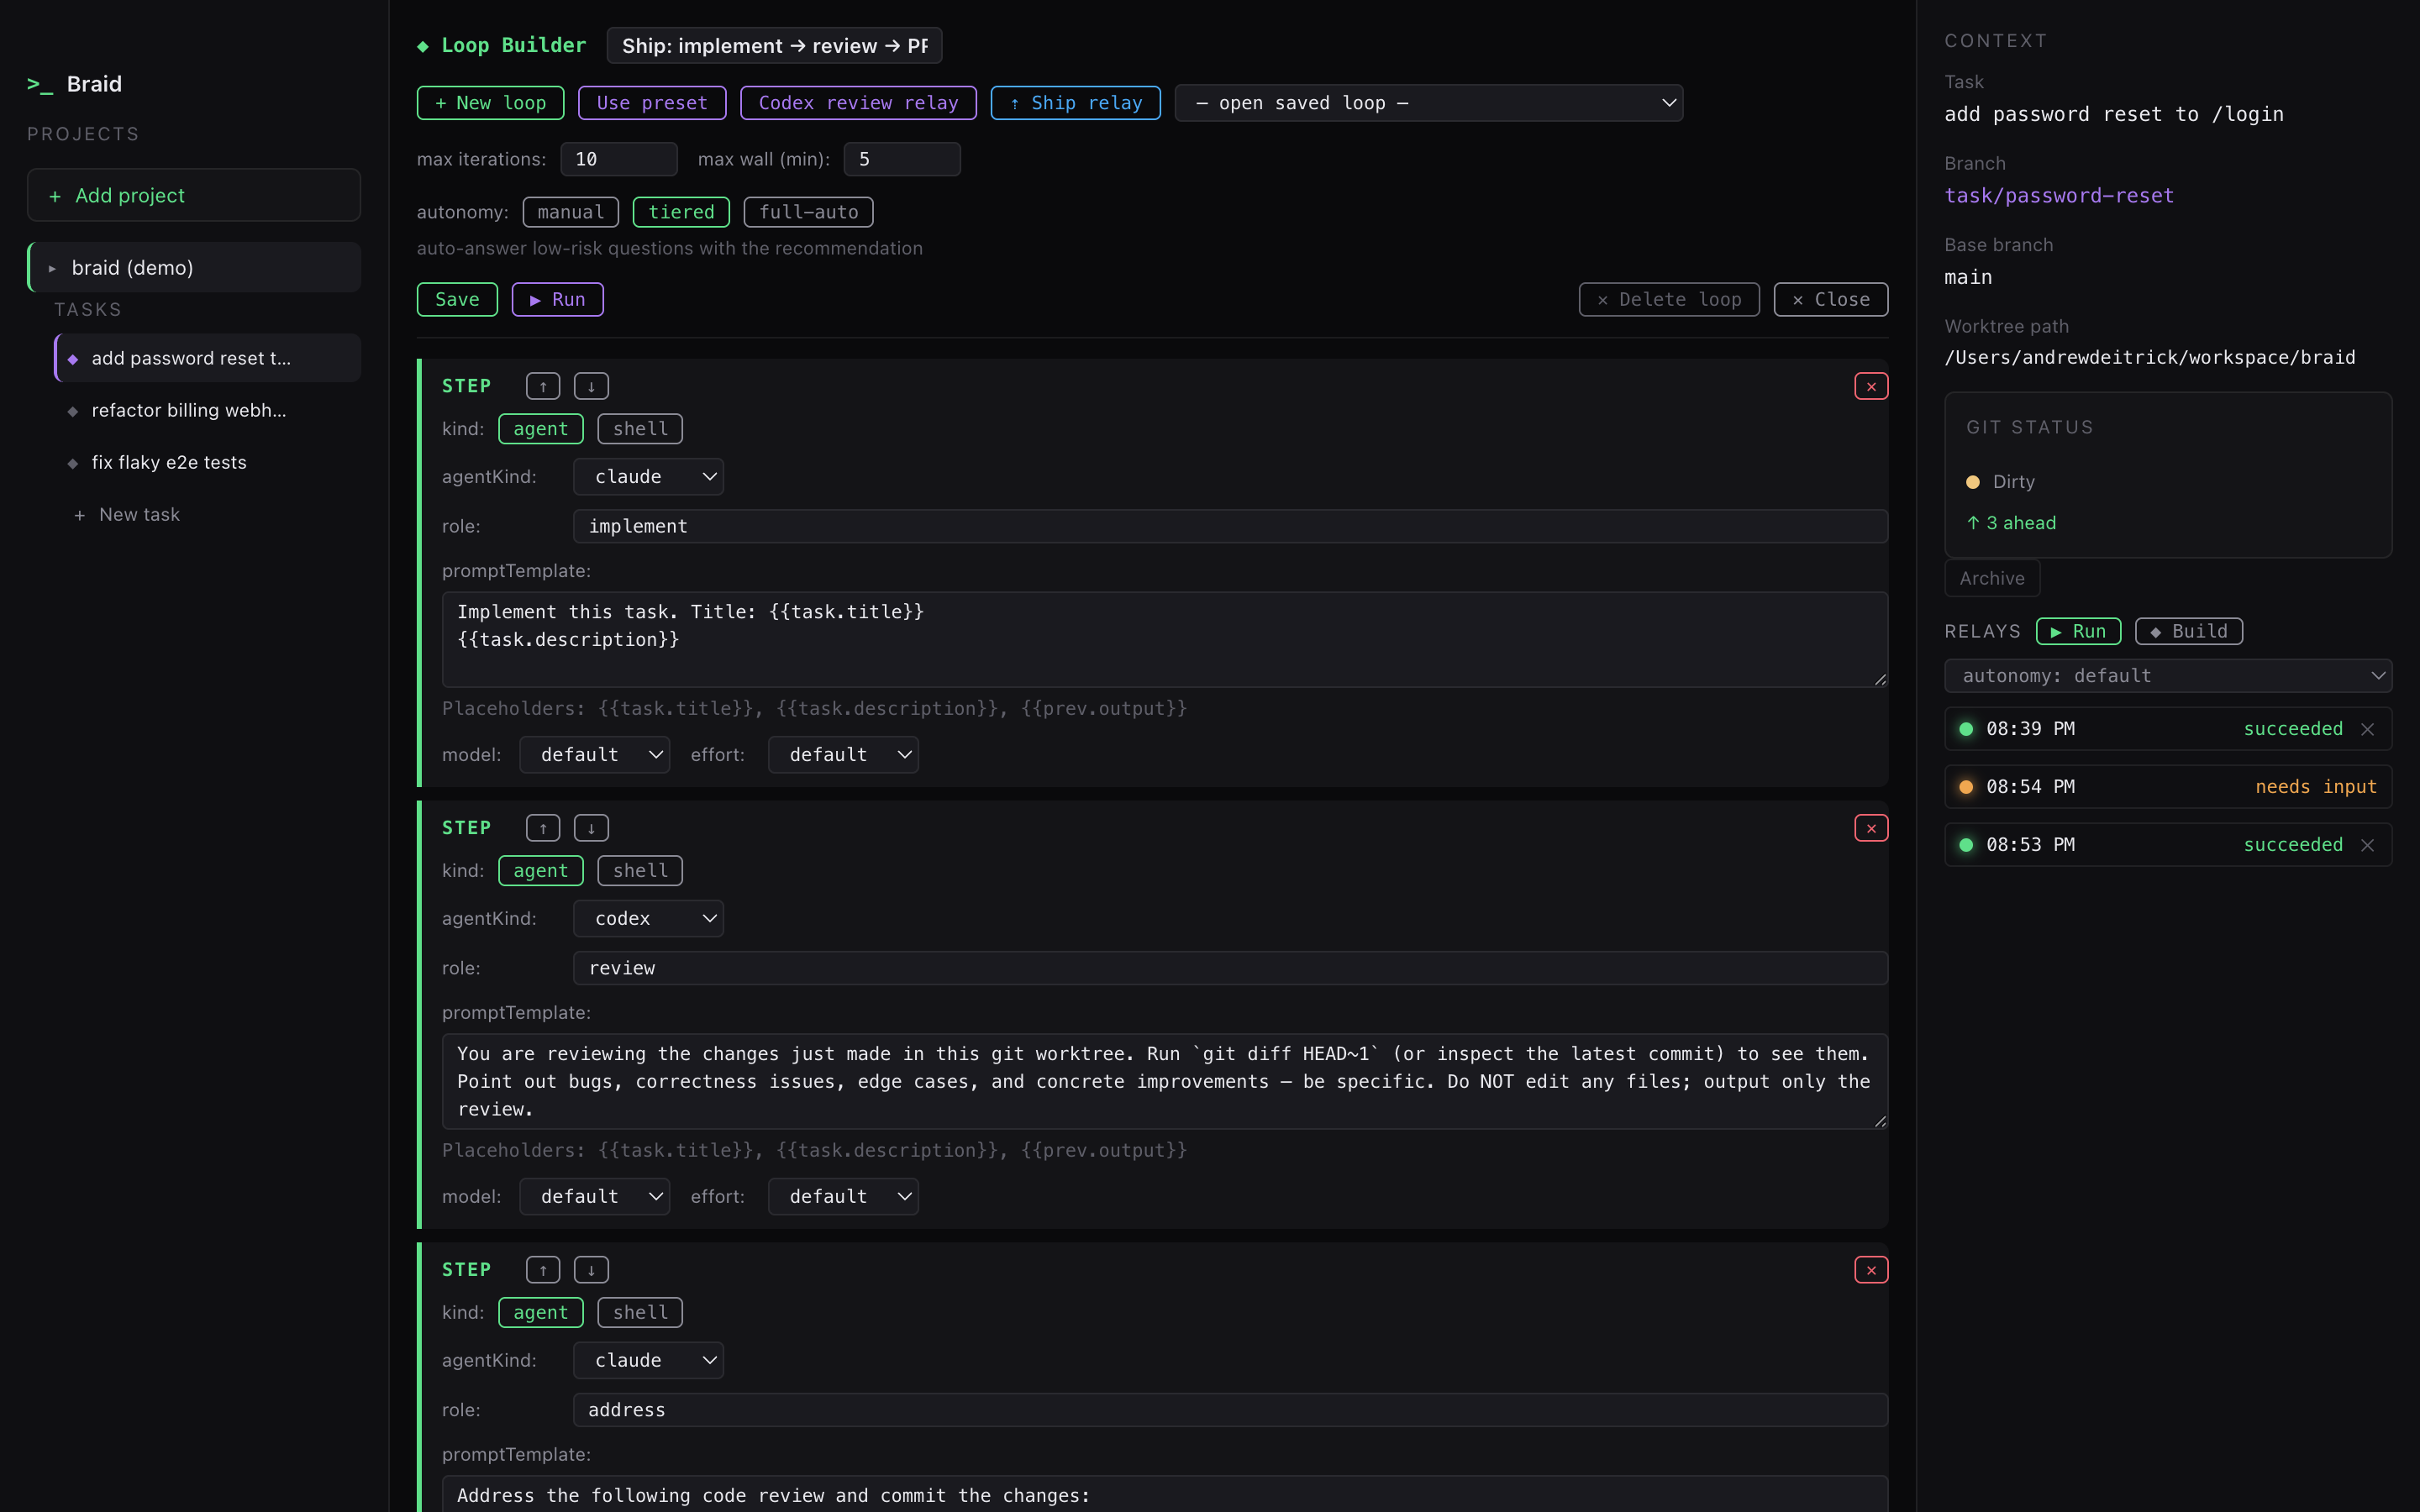Move the review step up
Image resolution: width=2420 pixels, height=1512 pixels.
pyautogui.click(x=543, y=828)
